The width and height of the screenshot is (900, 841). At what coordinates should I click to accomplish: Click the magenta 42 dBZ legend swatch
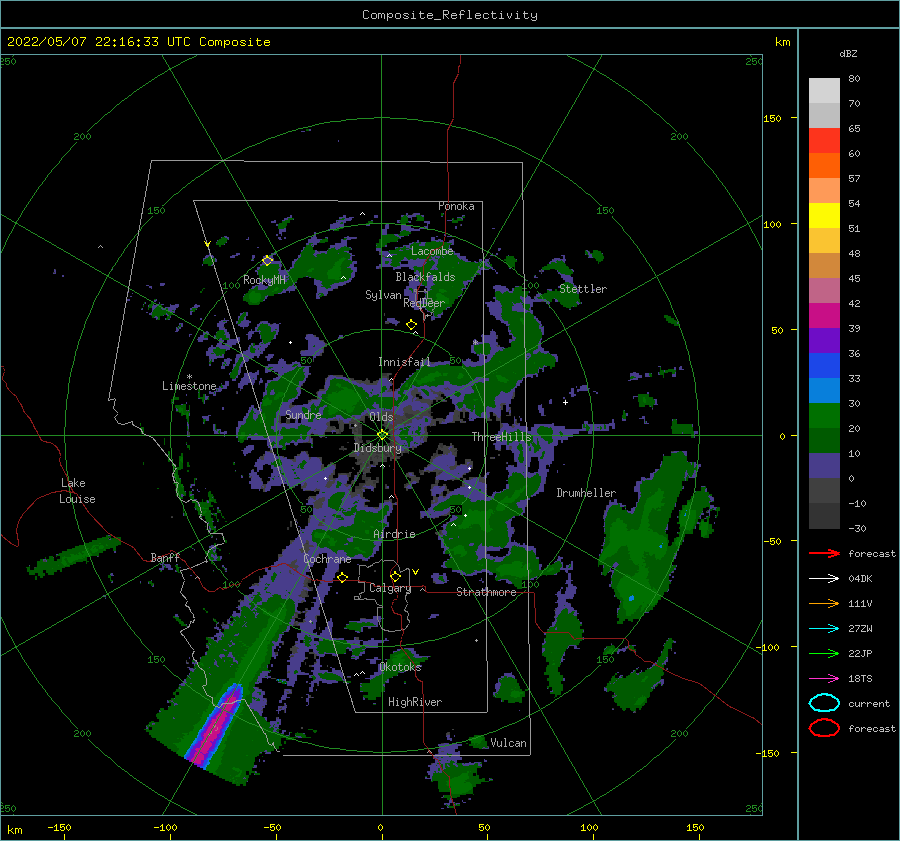point(824,316)
